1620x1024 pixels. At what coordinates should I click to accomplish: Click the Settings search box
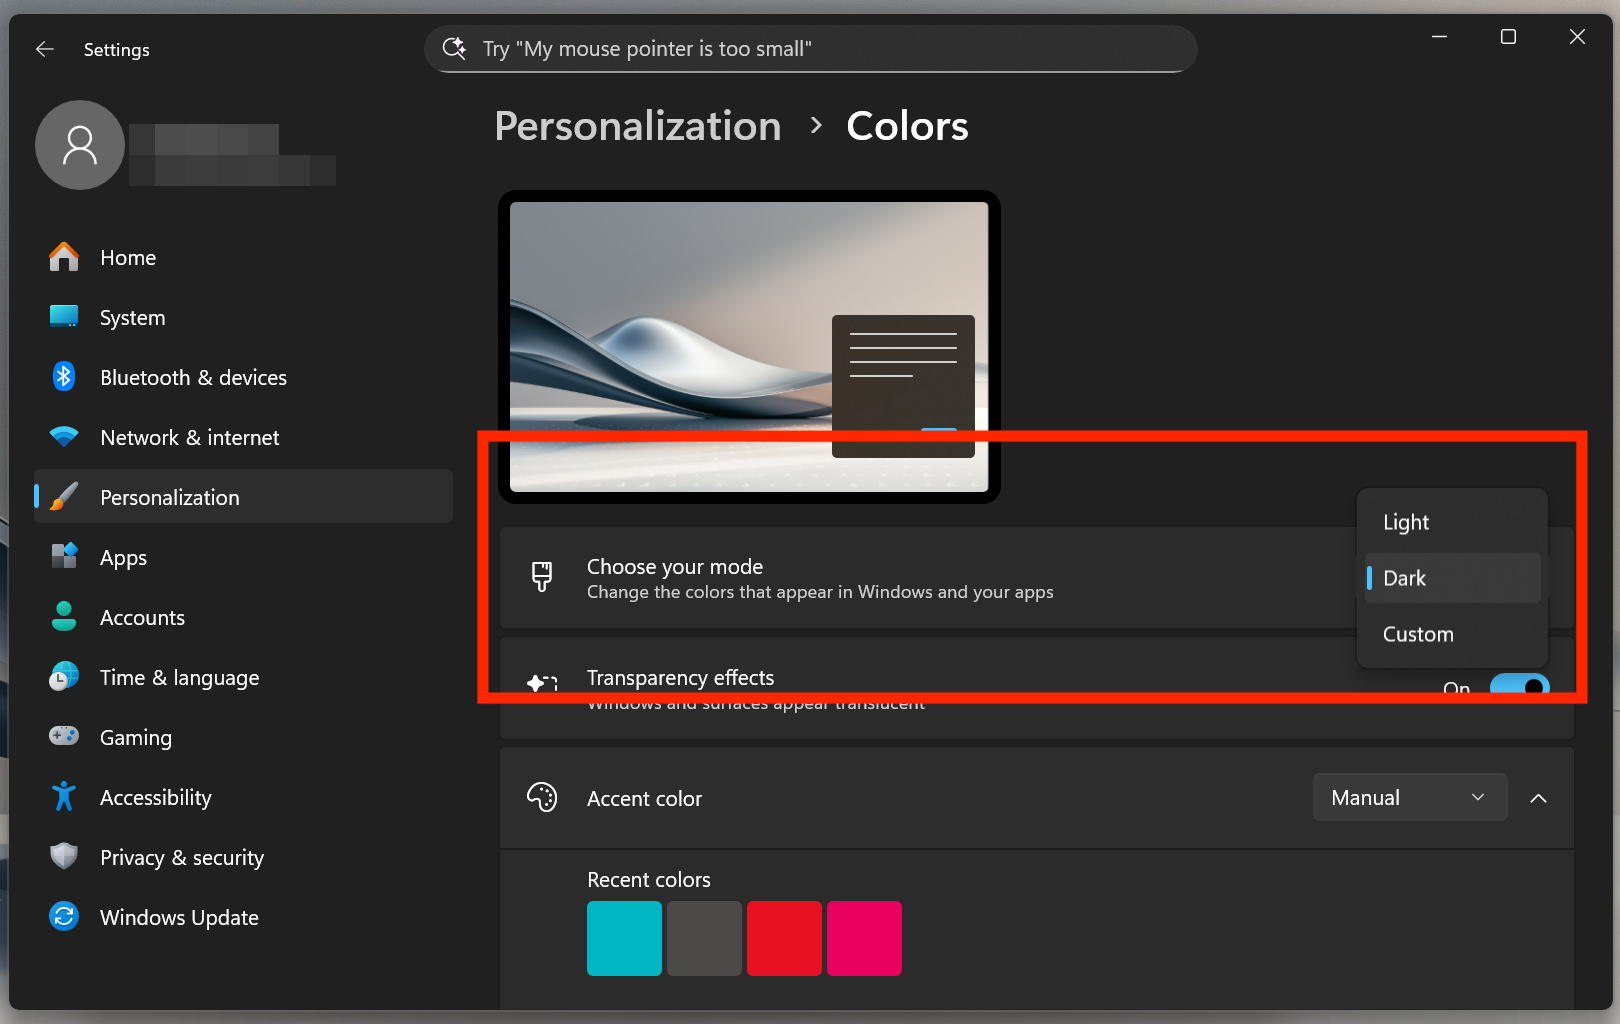coord(810,49)
